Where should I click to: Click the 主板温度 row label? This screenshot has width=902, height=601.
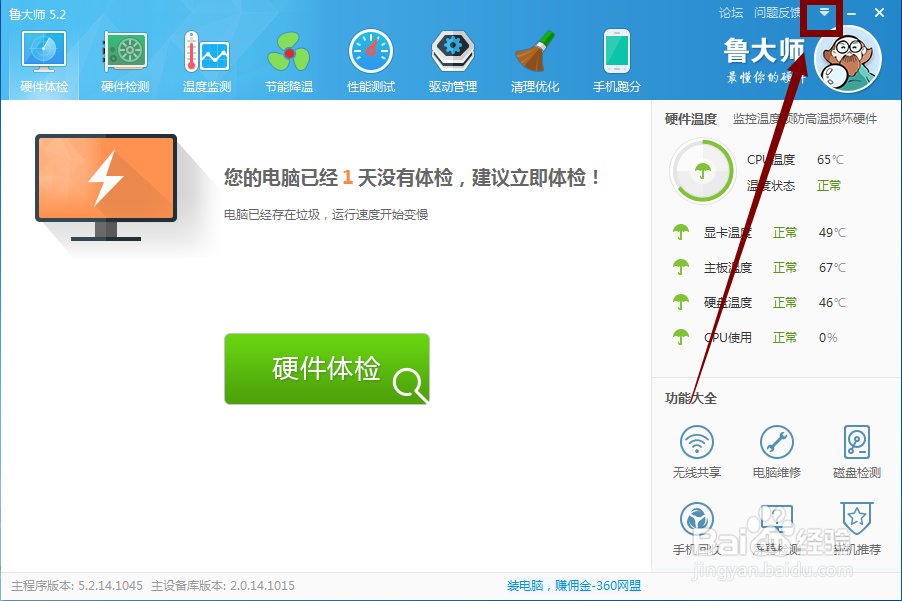[728, 267]
